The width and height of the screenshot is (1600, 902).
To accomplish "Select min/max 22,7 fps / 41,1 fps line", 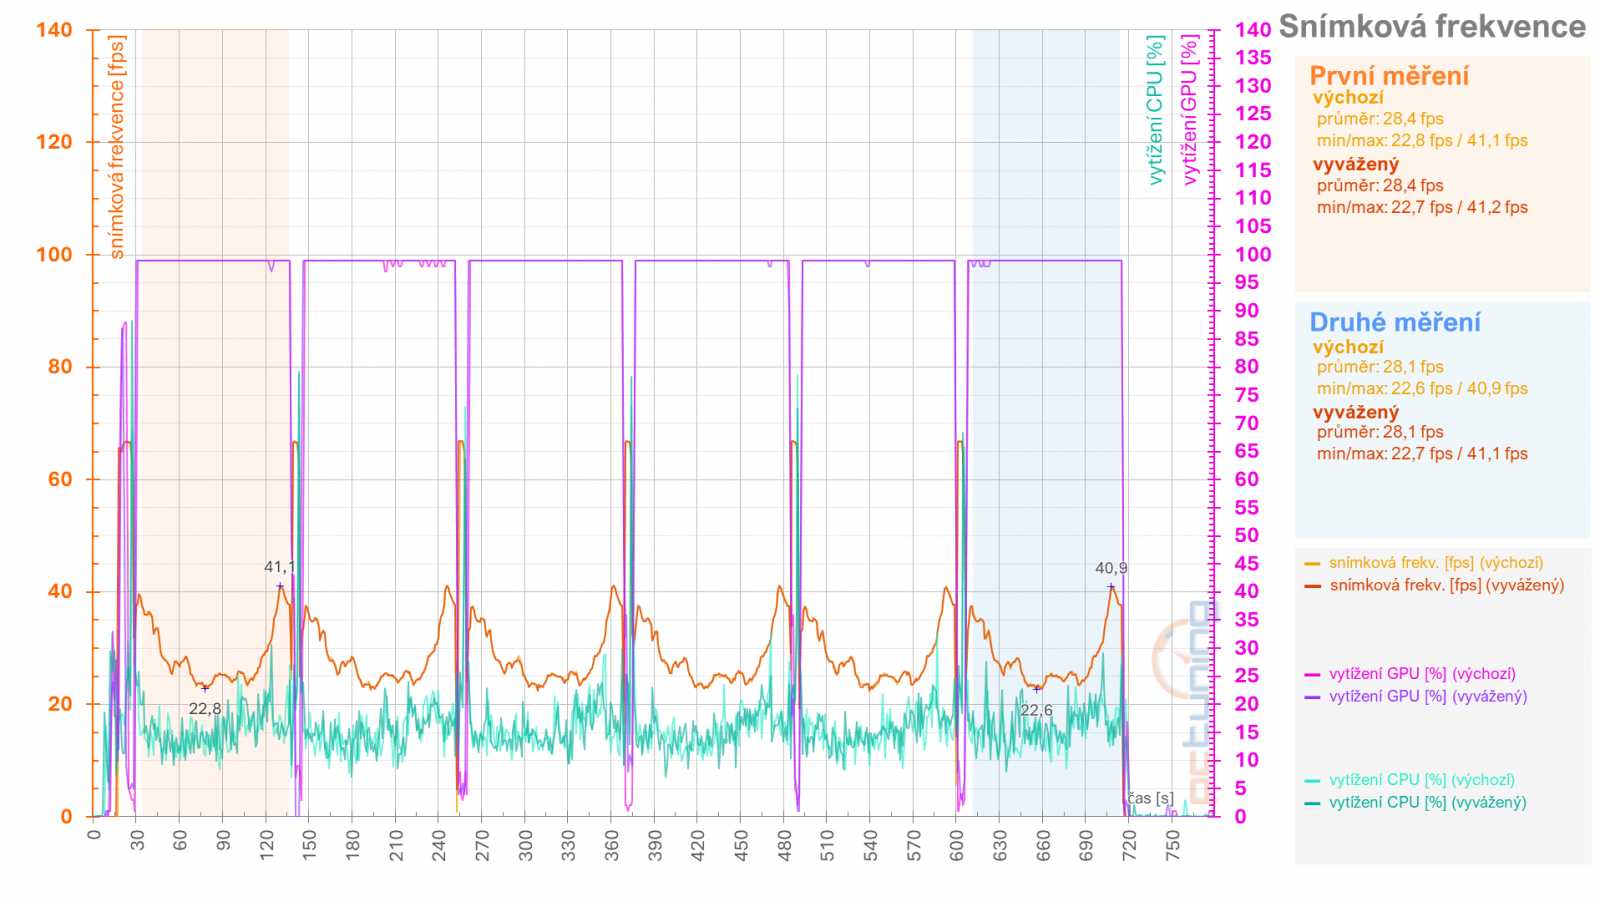I will 1422,453.
